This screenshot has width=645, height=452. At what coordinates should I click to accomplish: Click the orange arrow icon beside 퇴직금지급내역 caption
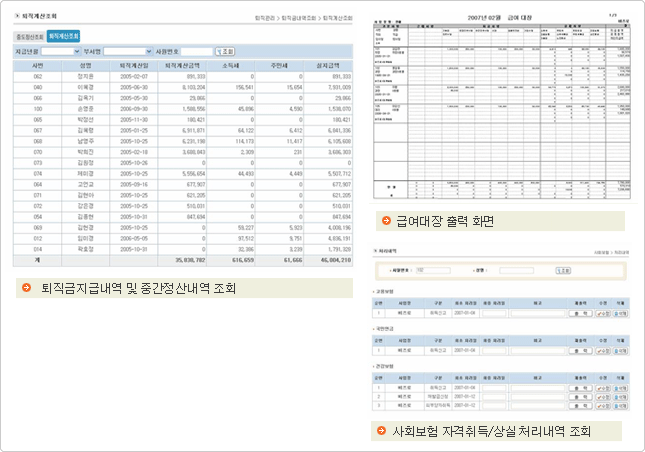pos(25,289)
